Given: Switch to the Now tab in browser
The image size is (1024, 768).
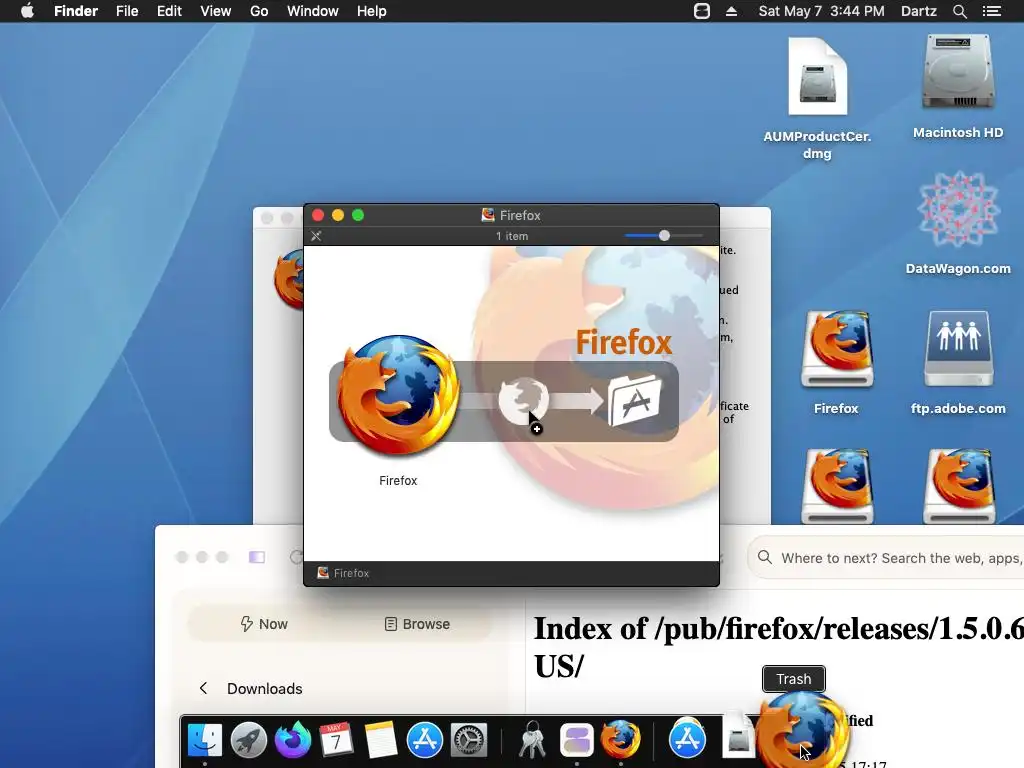Looking at the screenshot, I should click(x=264, y=624).
